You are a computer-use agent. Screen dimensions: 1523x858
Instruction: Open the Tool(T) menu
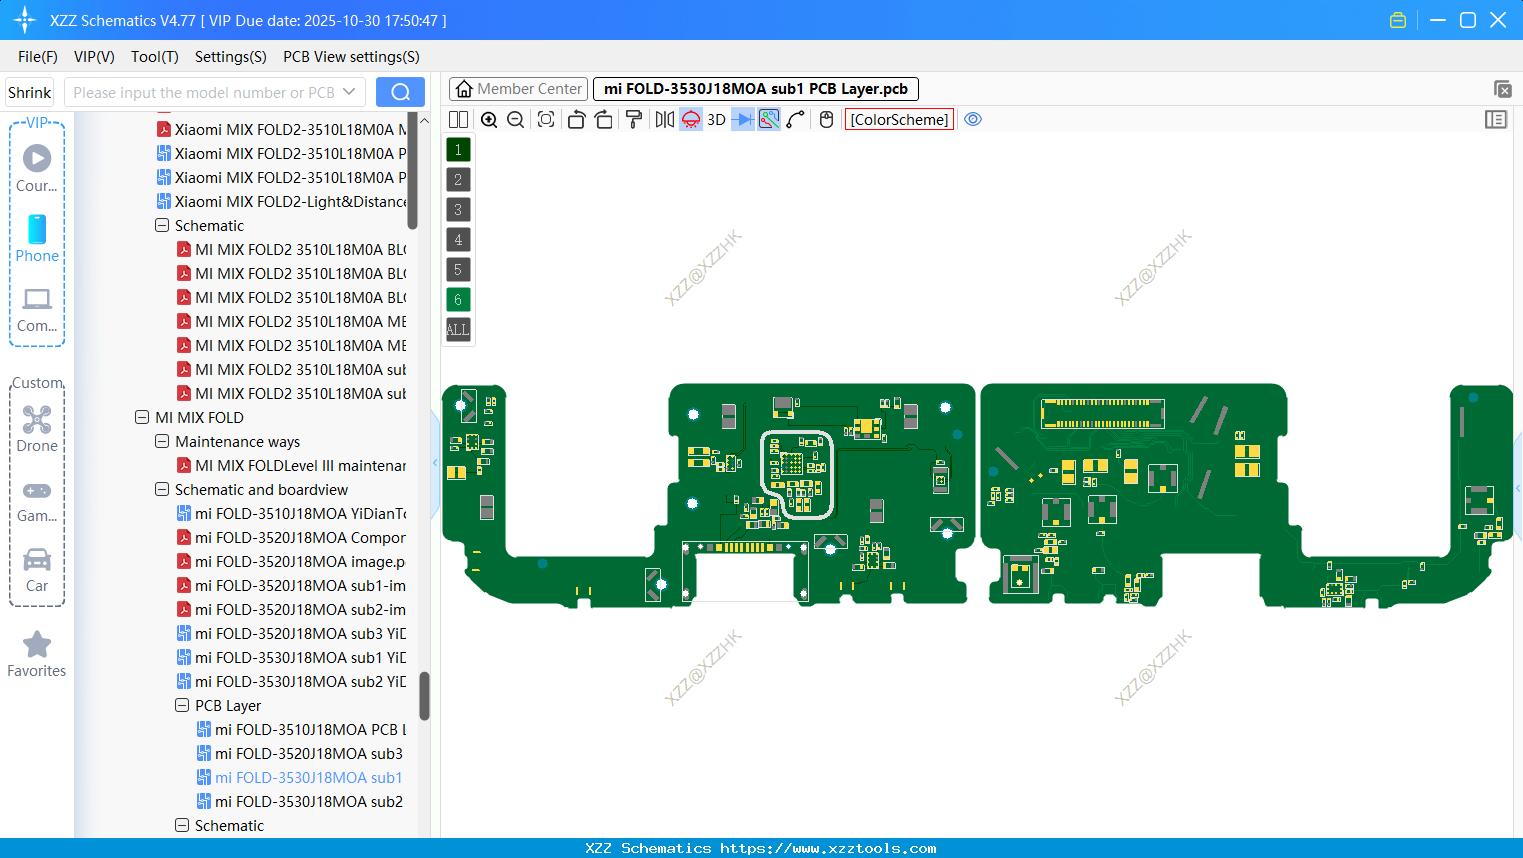pyautogui.click(x=154, y=57)
